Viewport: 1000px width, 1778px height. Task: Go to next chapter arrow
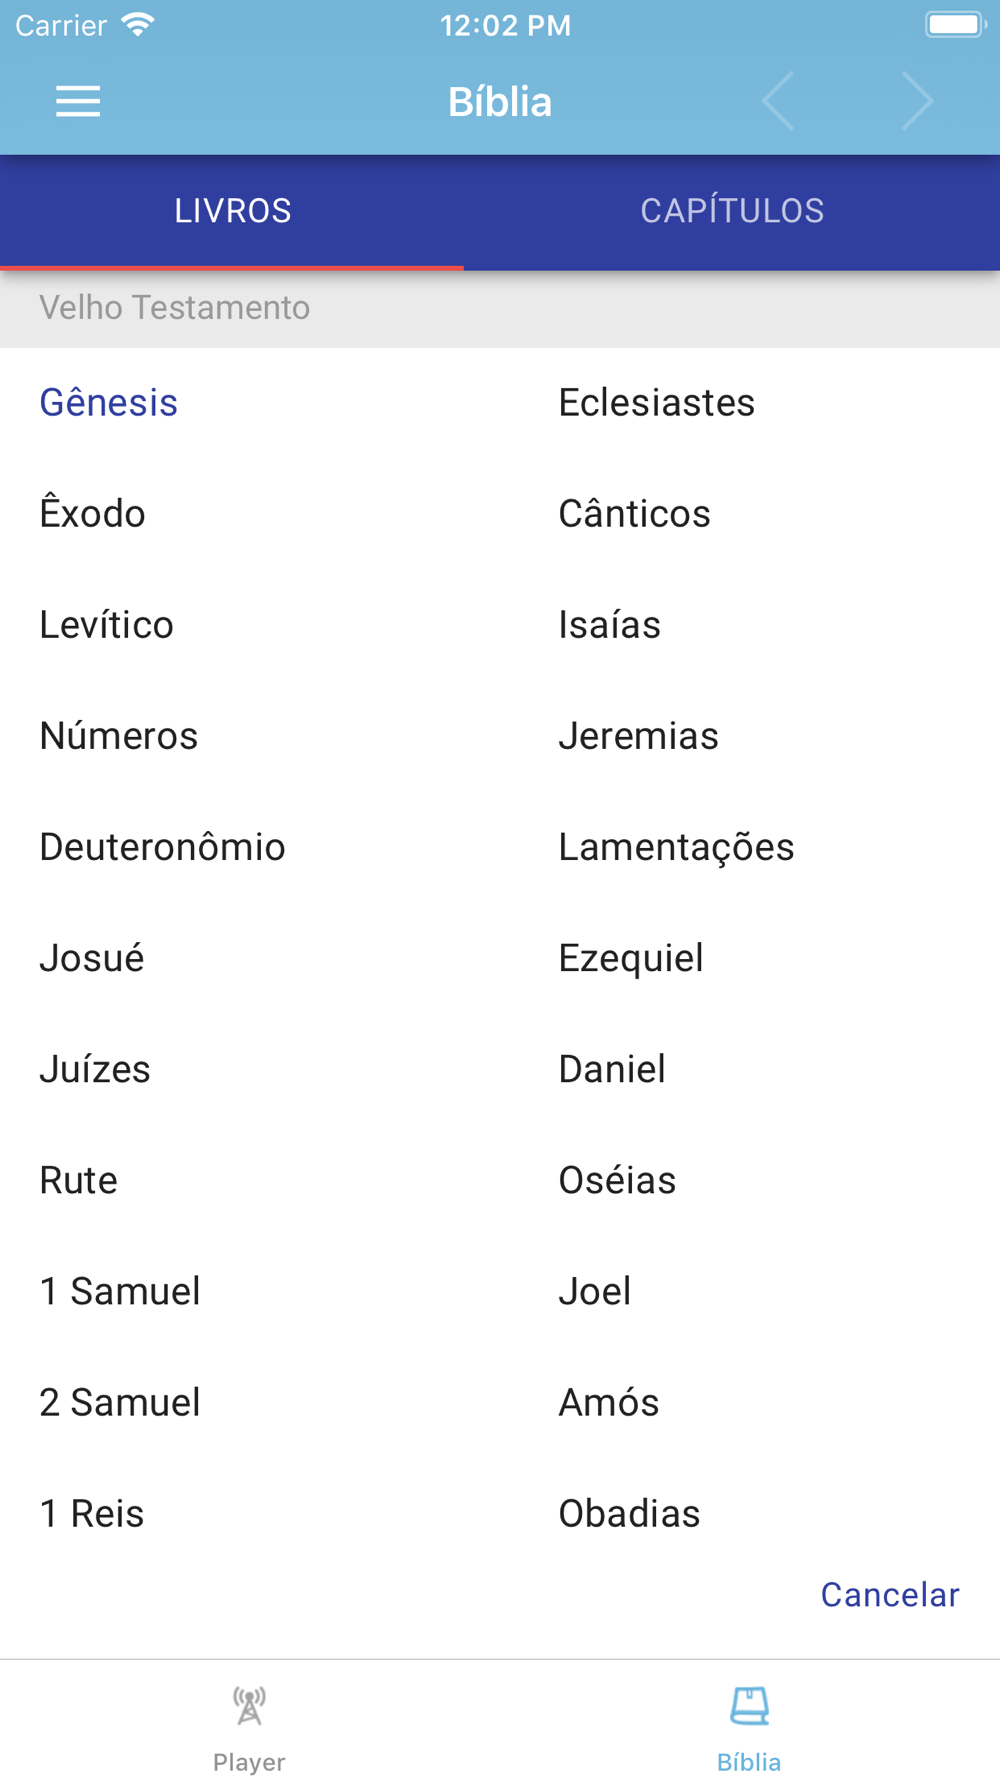[x=916, y=101]
